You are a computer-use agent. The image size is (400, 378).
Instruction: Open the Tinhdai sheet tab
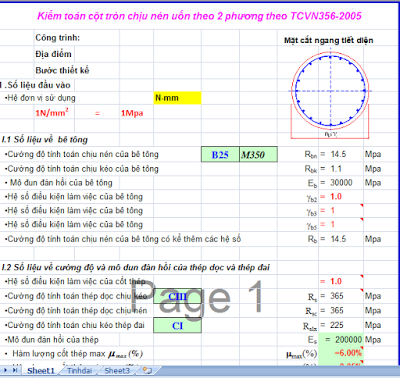click(79, 370)
